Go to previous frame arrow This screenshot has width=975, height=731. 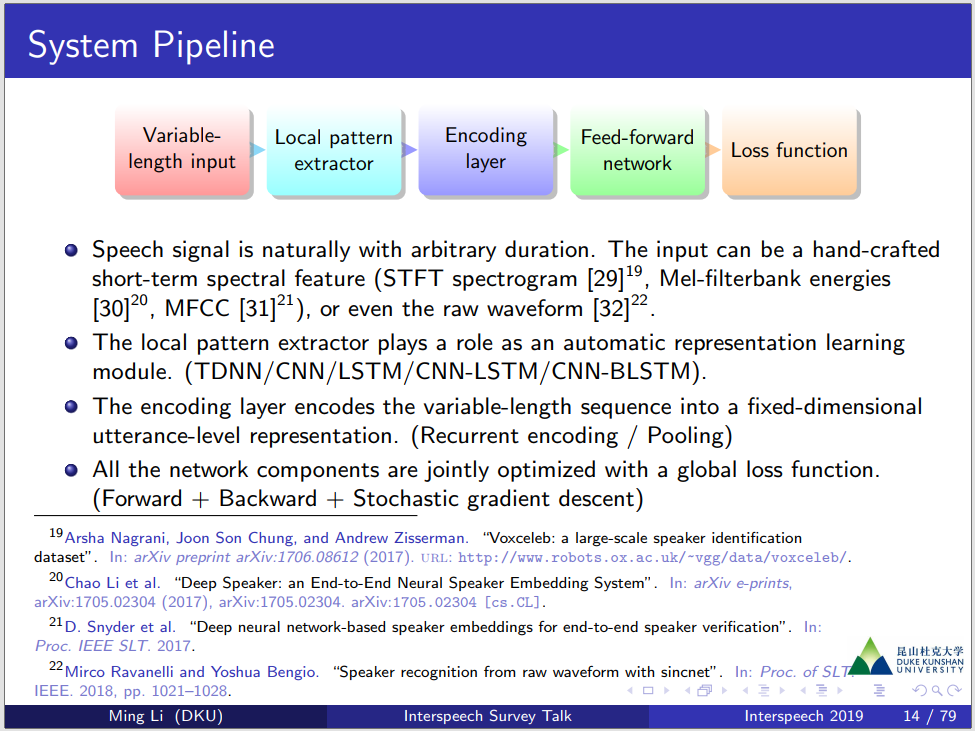pos(688,691)
